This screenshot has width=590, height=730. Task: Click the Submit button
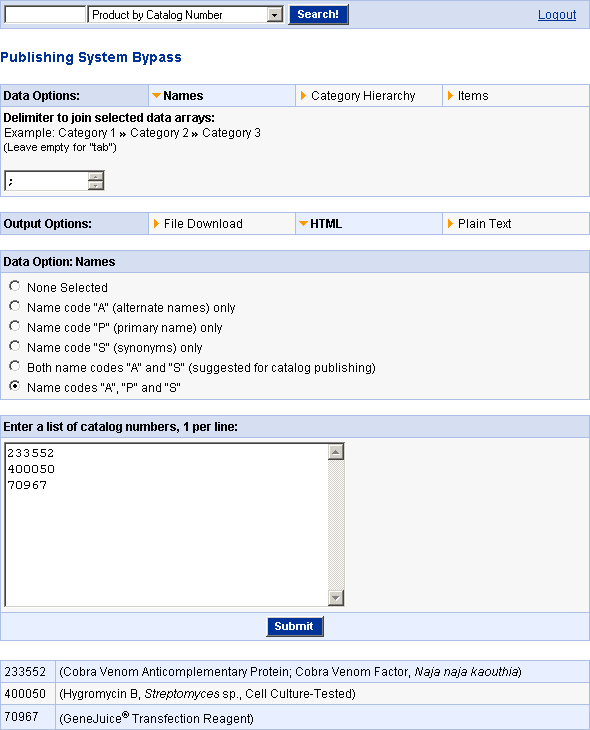coord(295,626)
